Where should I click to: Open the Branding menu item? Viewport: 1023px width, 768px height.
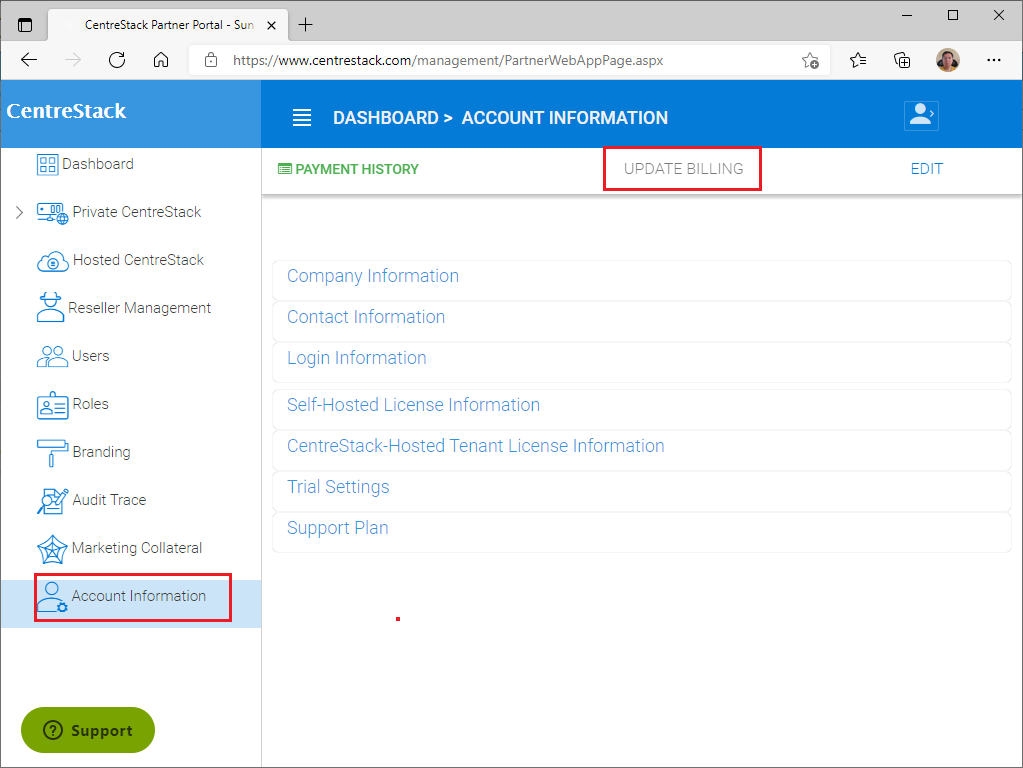102,452
